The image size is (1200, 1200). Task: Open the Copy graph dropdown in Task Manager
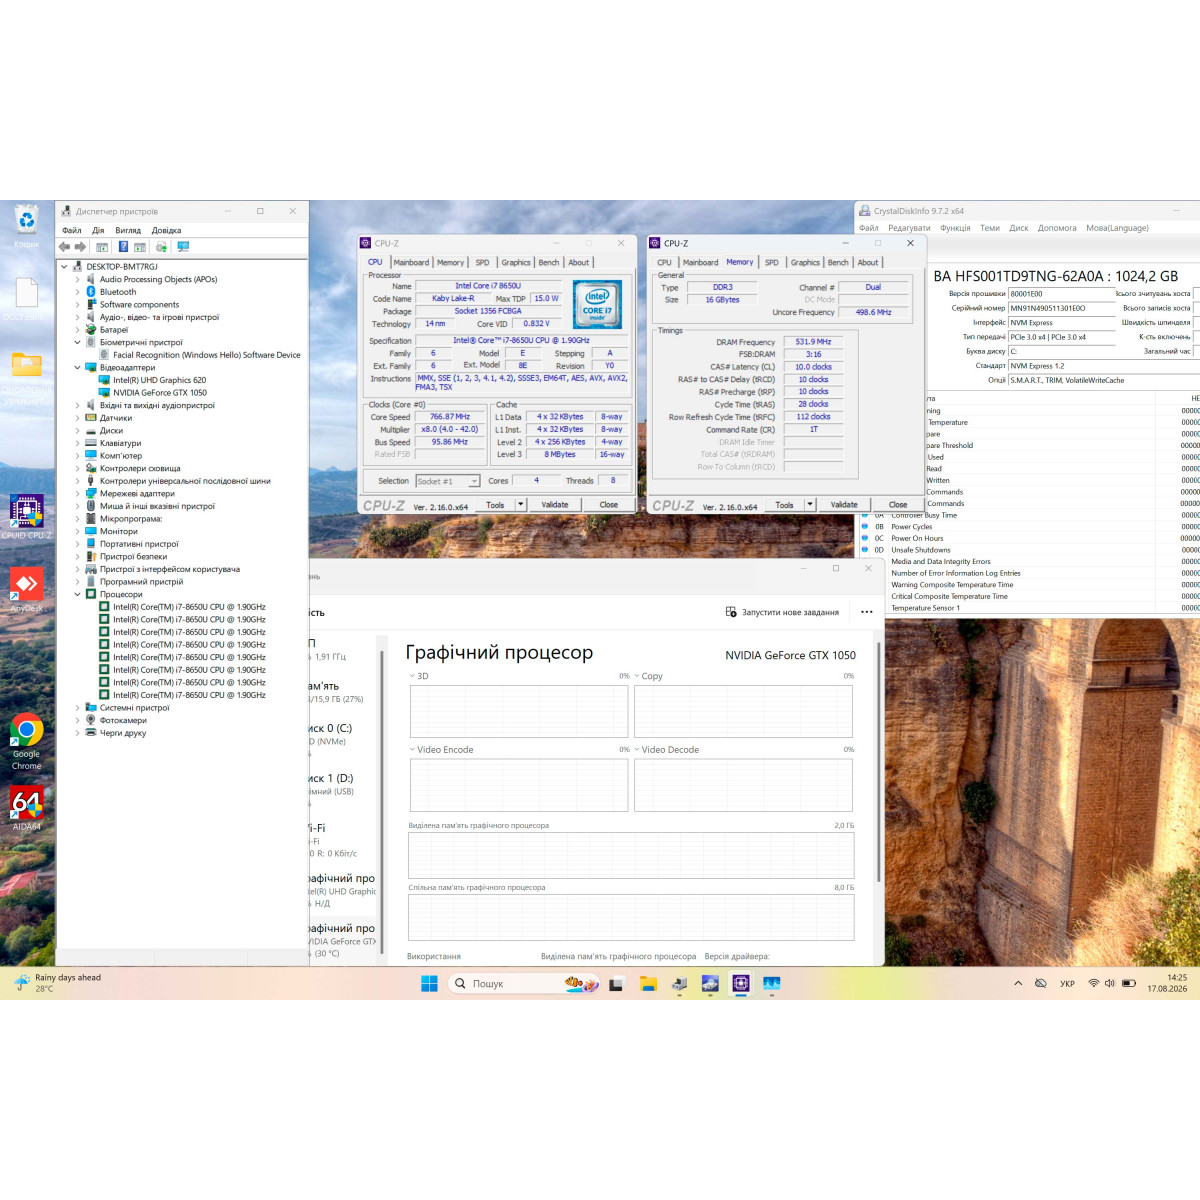pyautogui.click(x=637, y=676)
